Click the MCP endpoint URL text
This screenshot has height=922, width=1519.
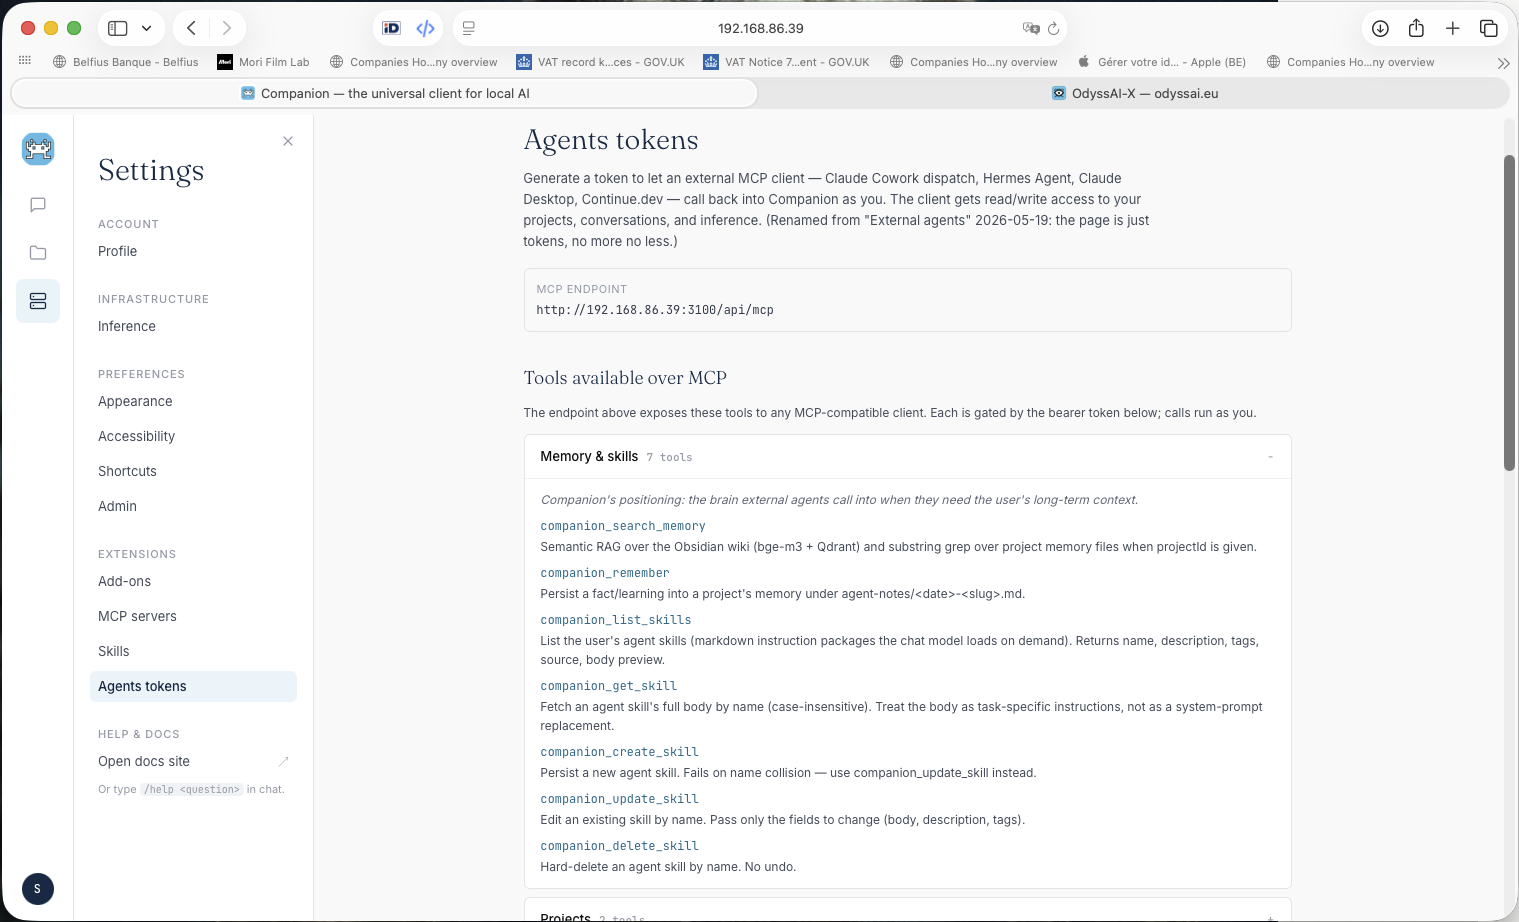(x=655, y=310)
